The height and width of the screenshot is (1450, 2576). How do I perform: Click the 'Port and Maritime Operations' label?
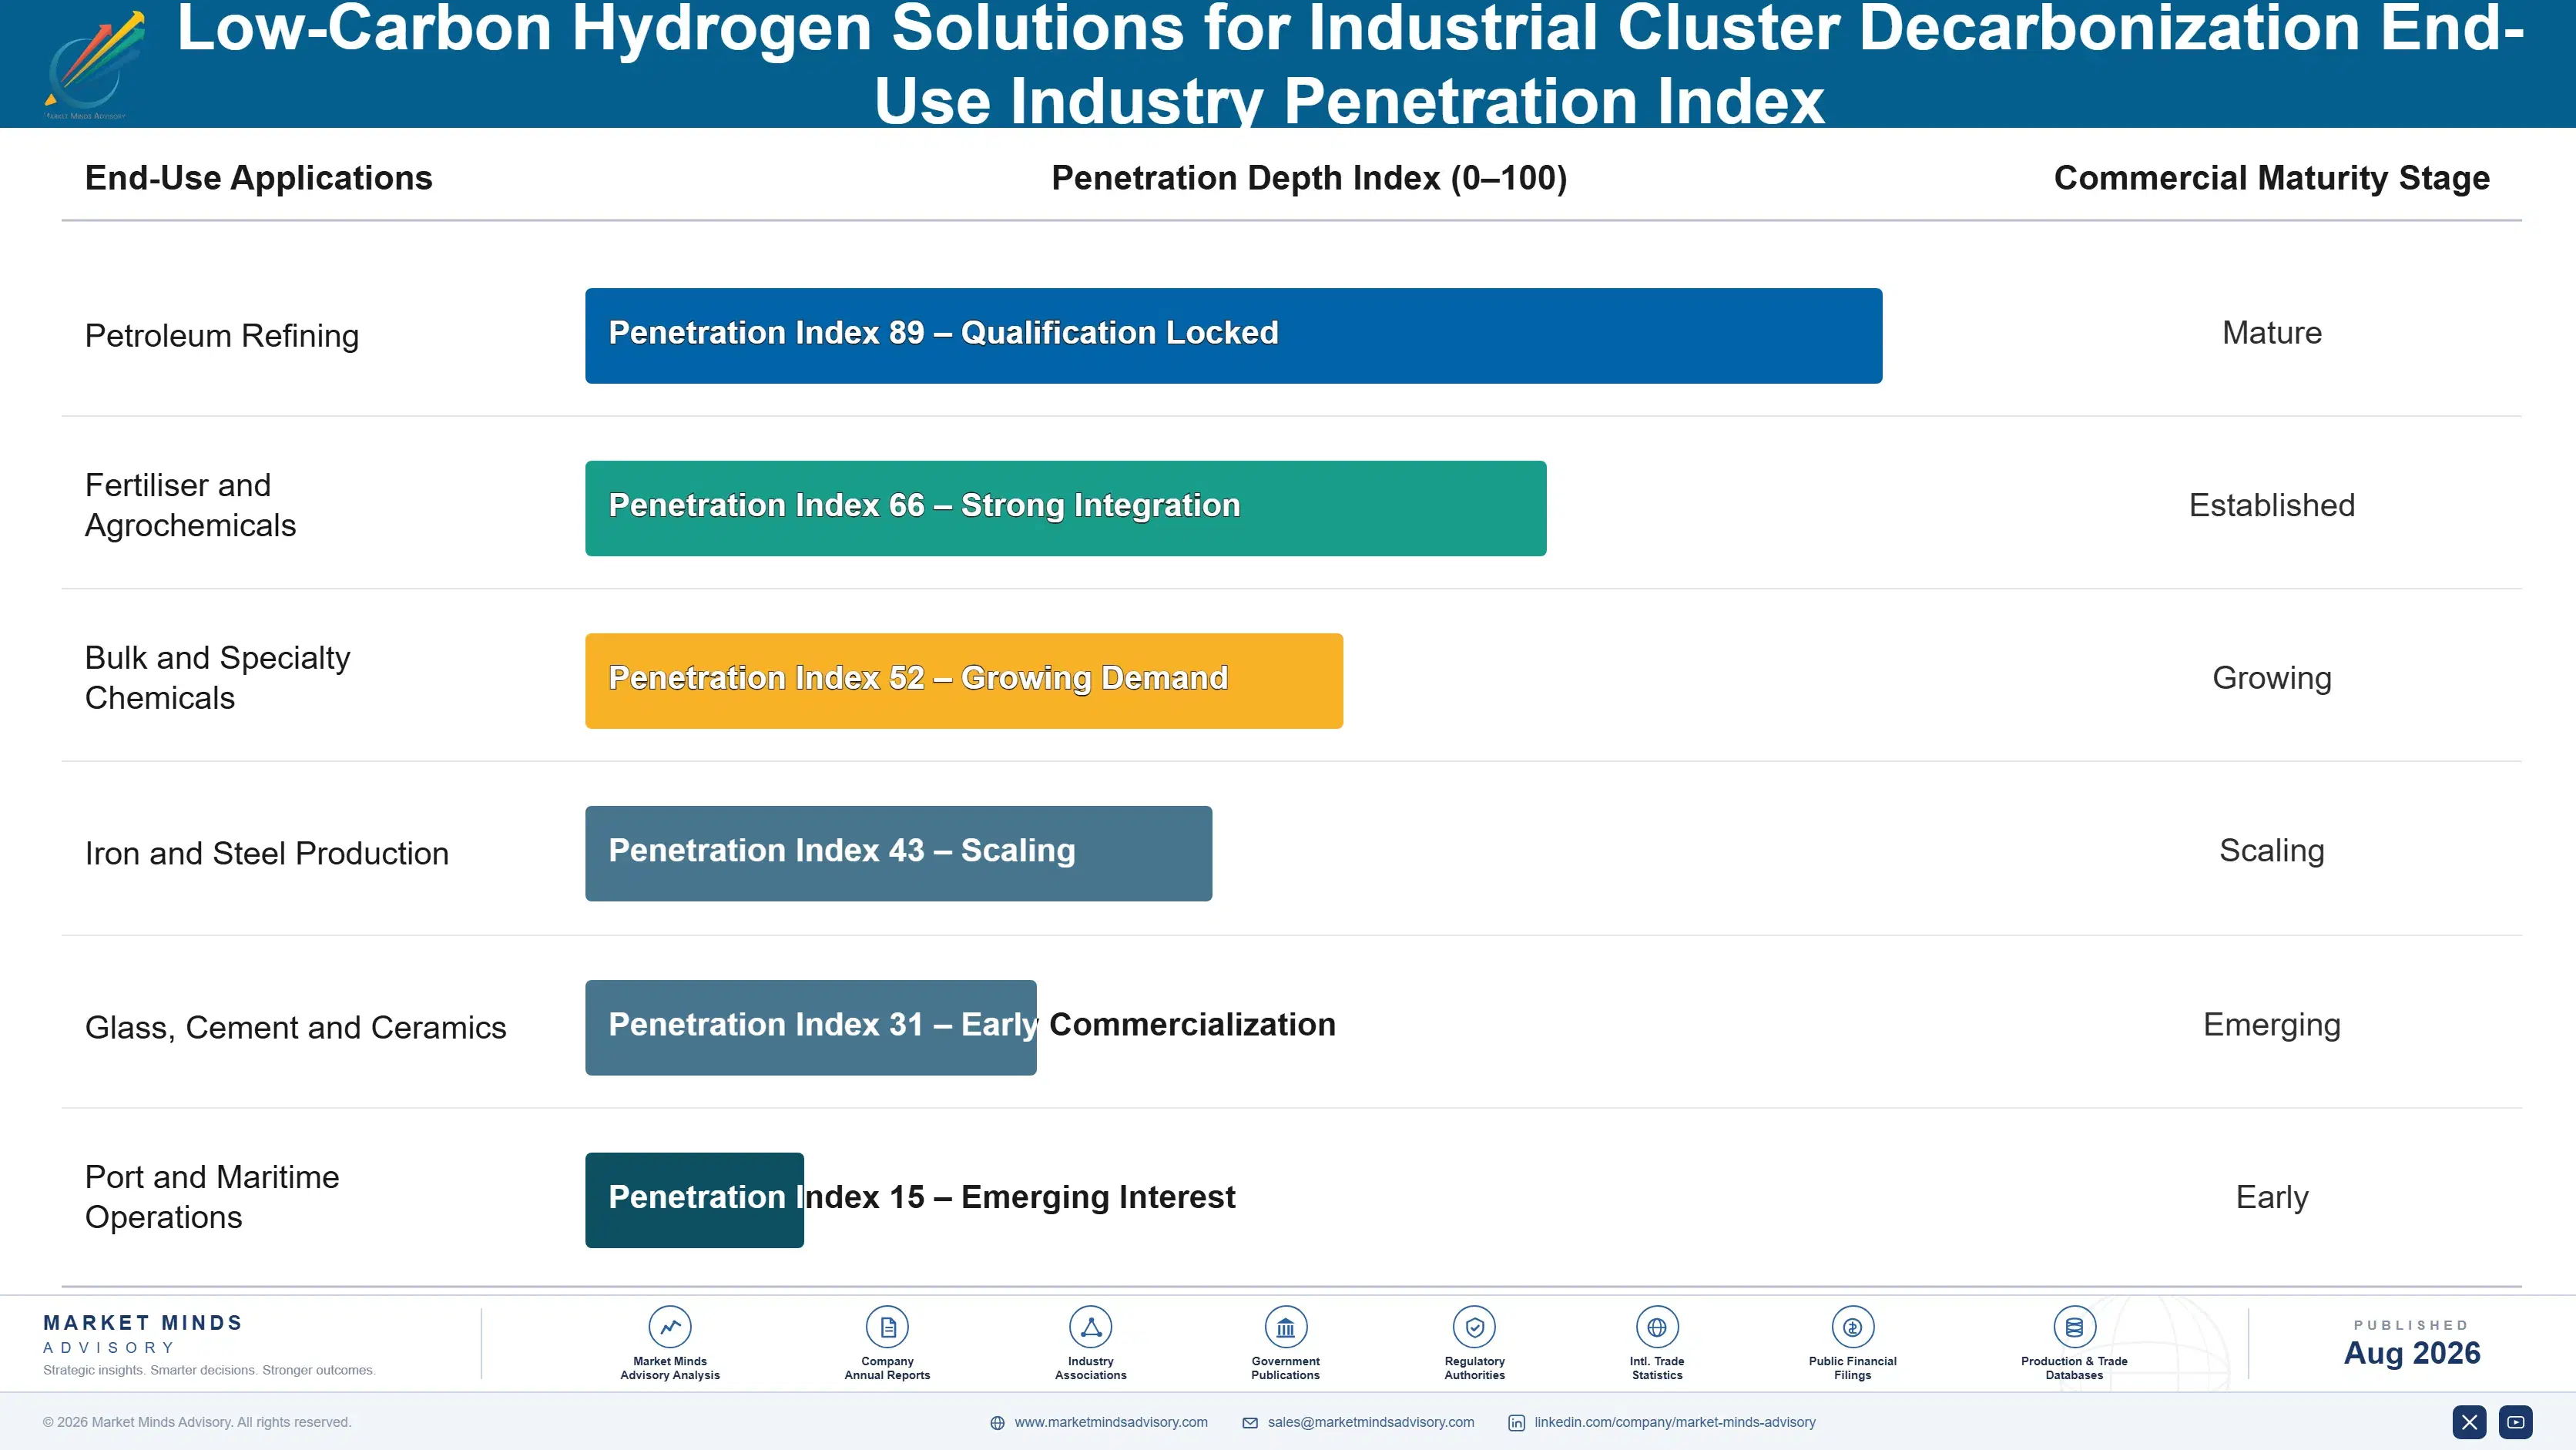pos(211,1196)
